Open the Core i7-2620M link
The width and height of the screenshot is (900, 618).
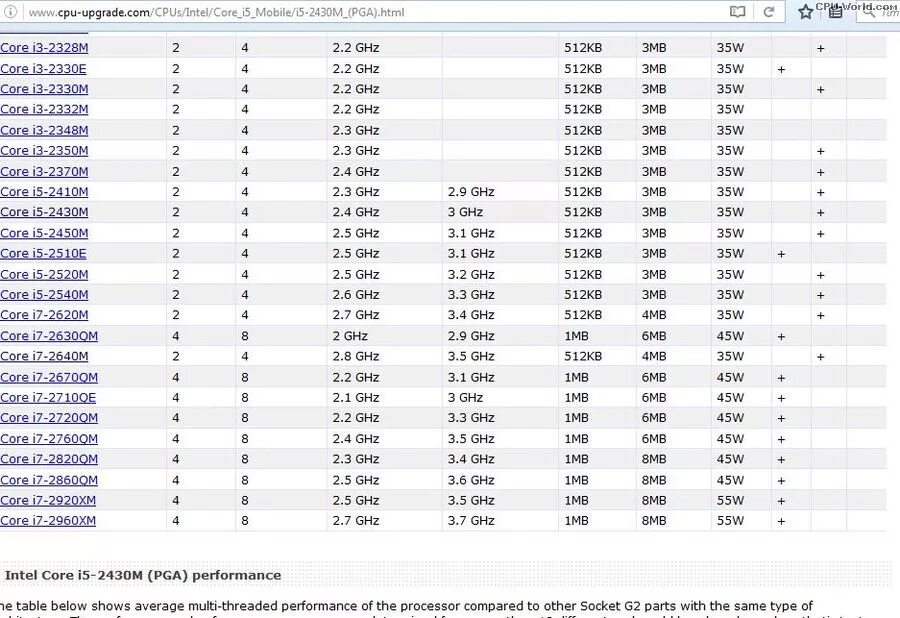(44, 314)
